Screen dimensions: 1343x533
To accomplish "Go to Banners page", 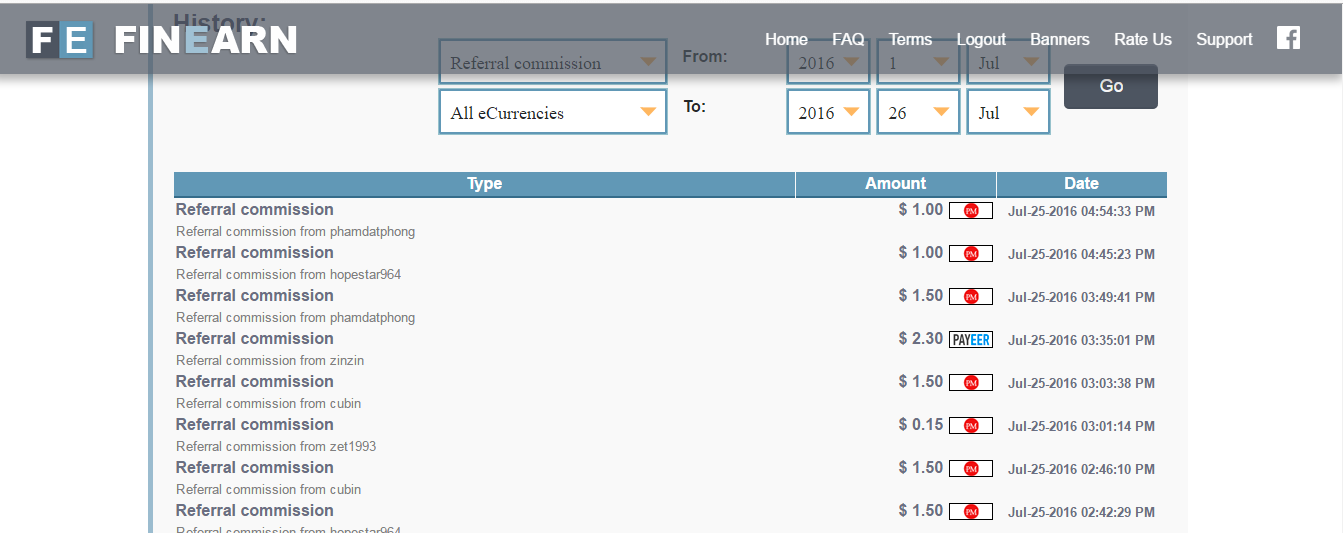I will point(1059,40).
